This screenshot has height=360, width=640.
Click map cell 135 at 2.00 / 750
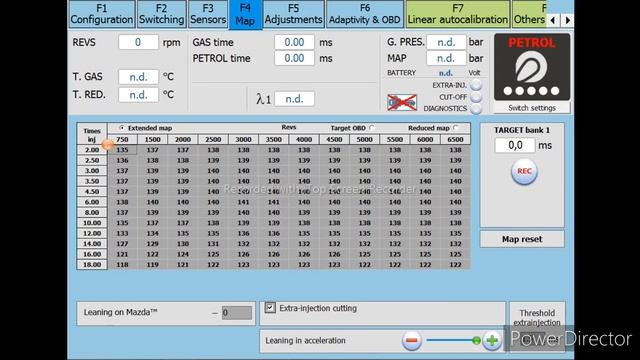122,150
